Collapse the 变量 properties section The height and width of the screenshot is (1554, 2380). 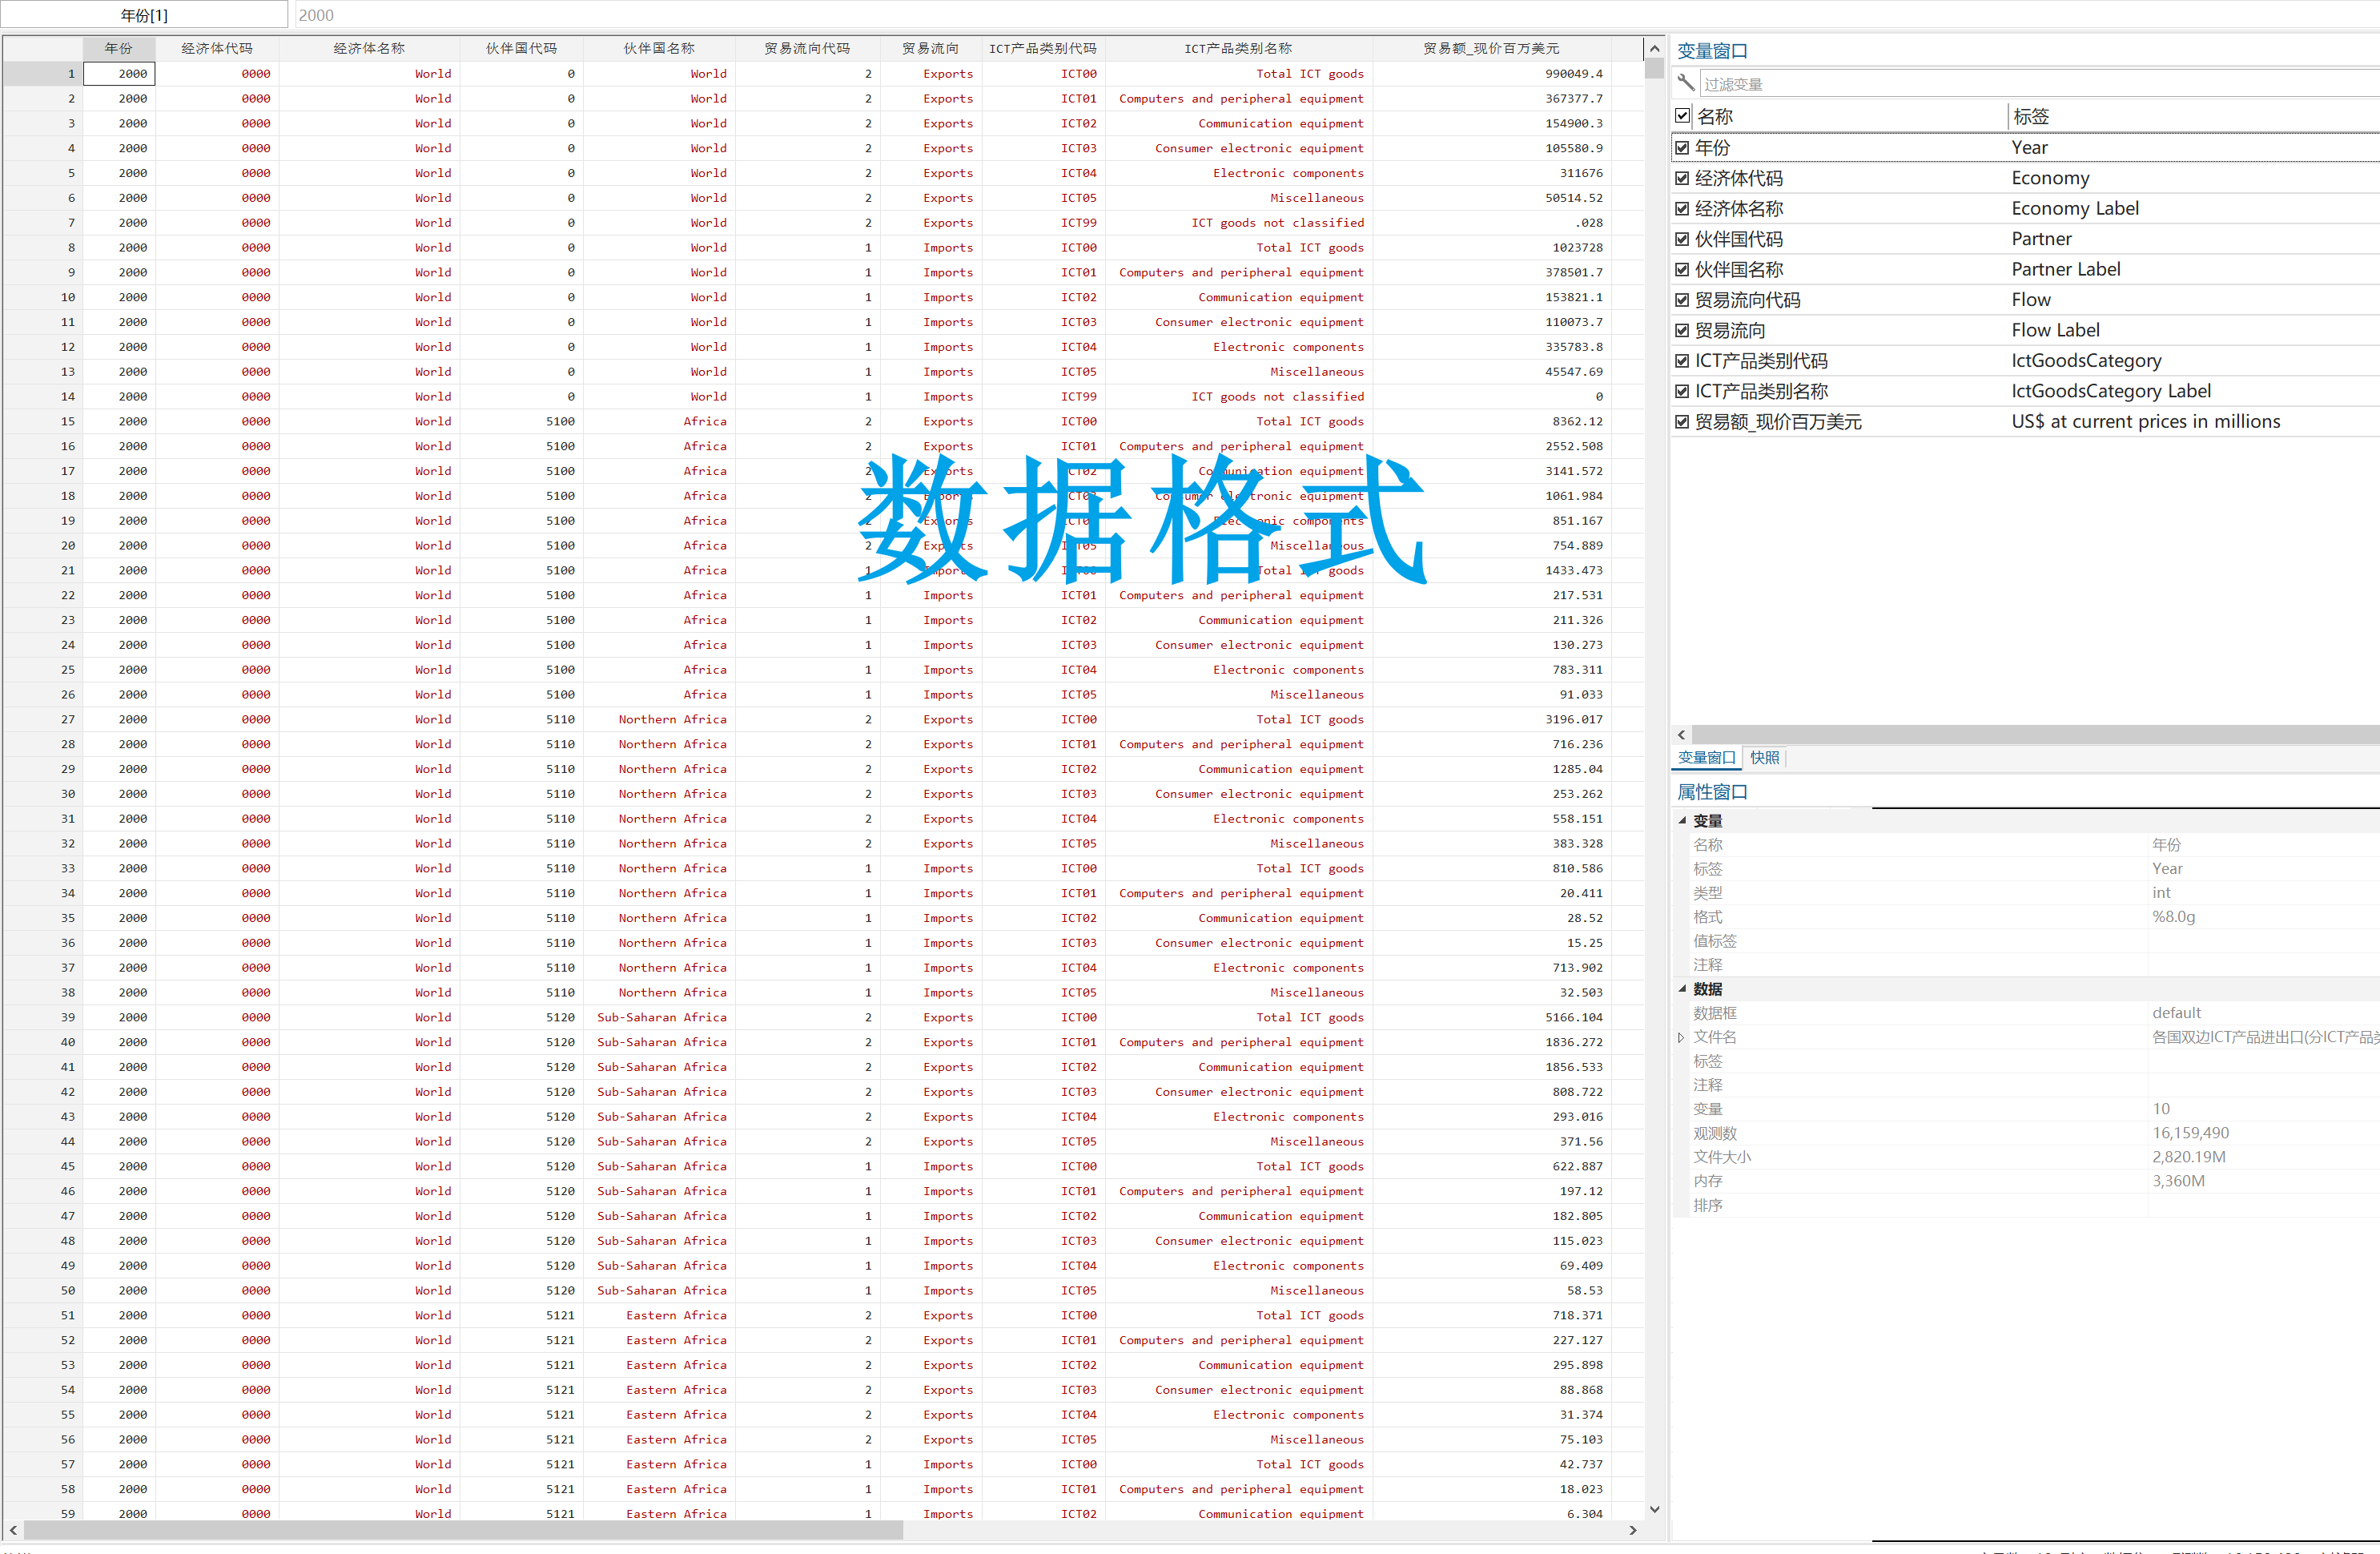tap(1682, 820)
